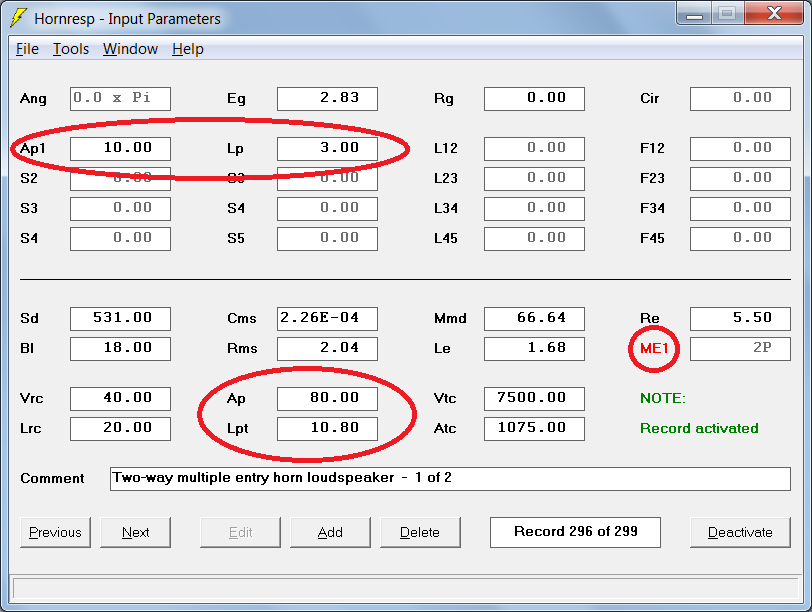This screenshot has width=812, height=612.
Task: Click the Mmd field showing 66.64
Action: pyautogui.click(x=534, y=319)
